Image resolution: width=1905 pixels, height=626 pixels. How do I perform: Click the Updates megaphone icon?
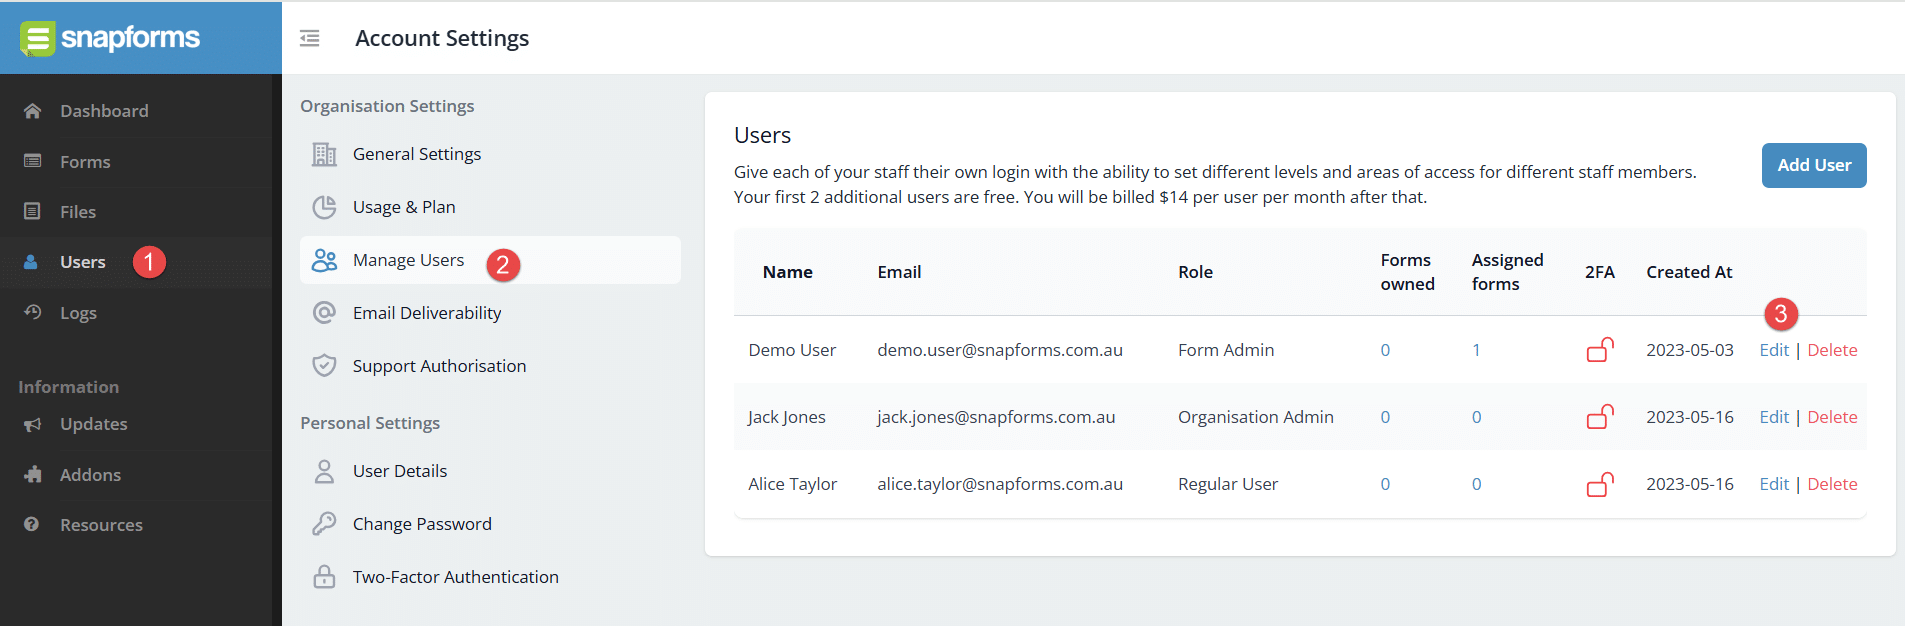pos(33,424)
